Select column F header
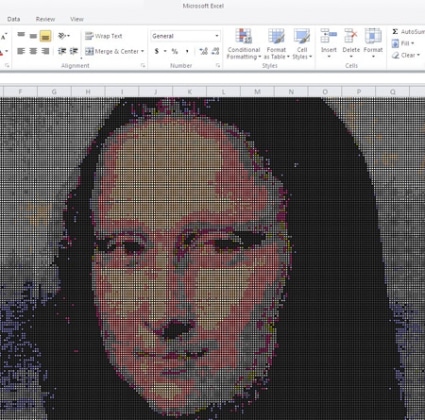Viewport: 425px width, 420px height. (x=20, y=92)
